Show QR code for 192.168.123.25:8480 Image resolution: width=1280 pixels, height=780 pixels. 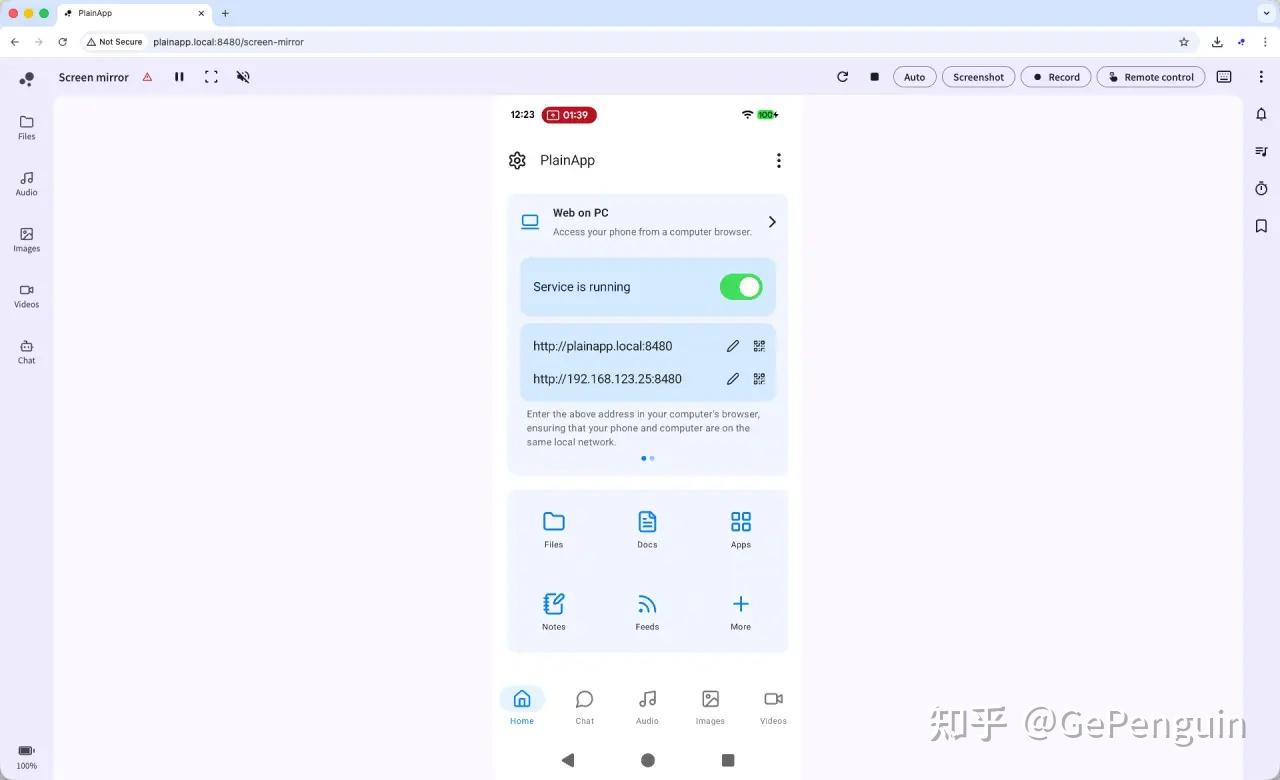759,379
